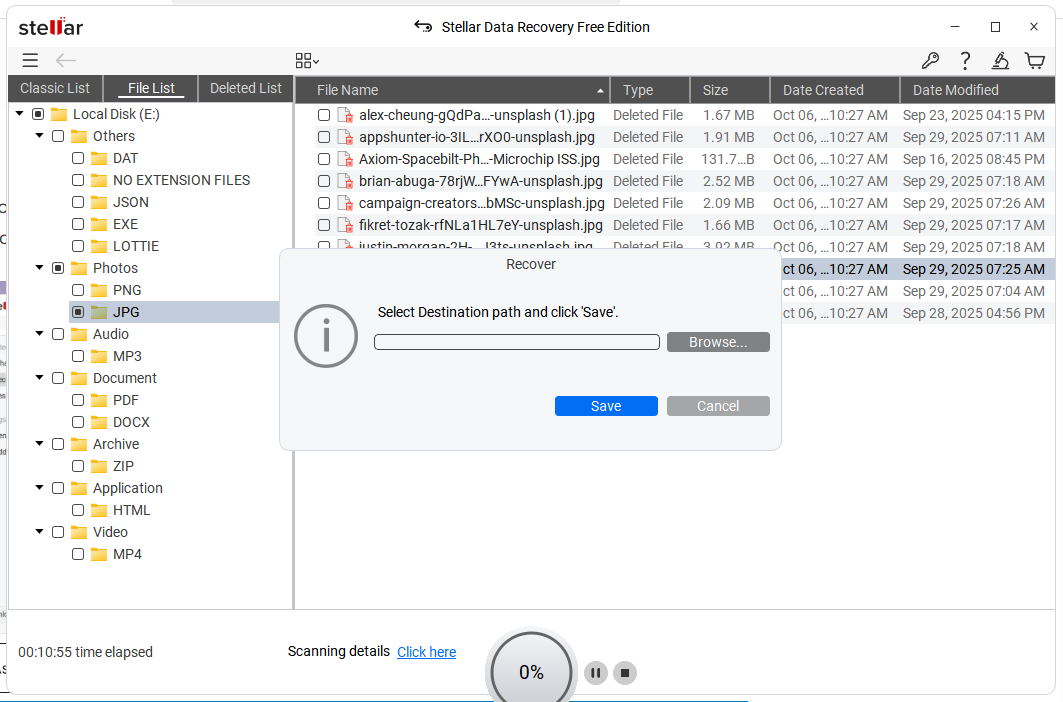This screenshot has width=1063, height=702.
Task: Pause the scan
Action: tap(595, 673)
